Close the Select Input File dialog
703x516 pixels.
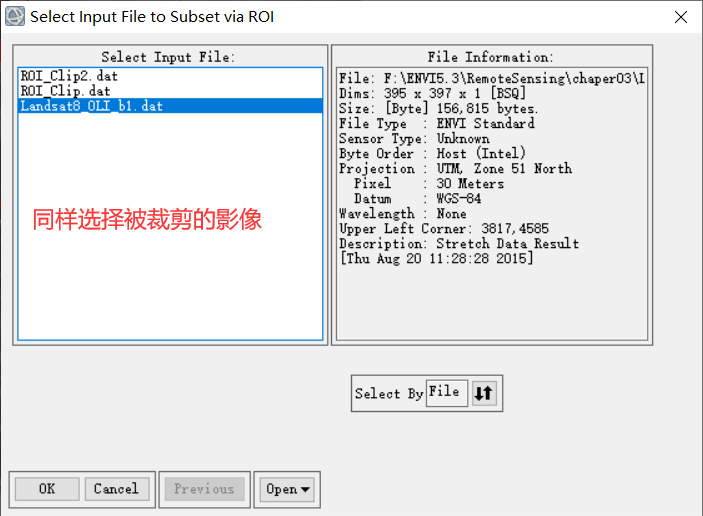[681, 17]
